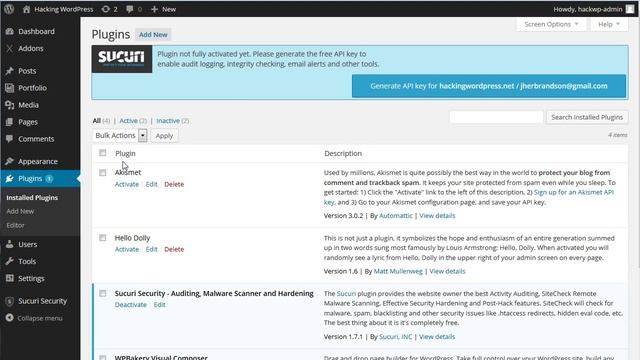Open Sucuri, INC author link
The height and width of the screenshot is (360, 640).
point(396,337)
